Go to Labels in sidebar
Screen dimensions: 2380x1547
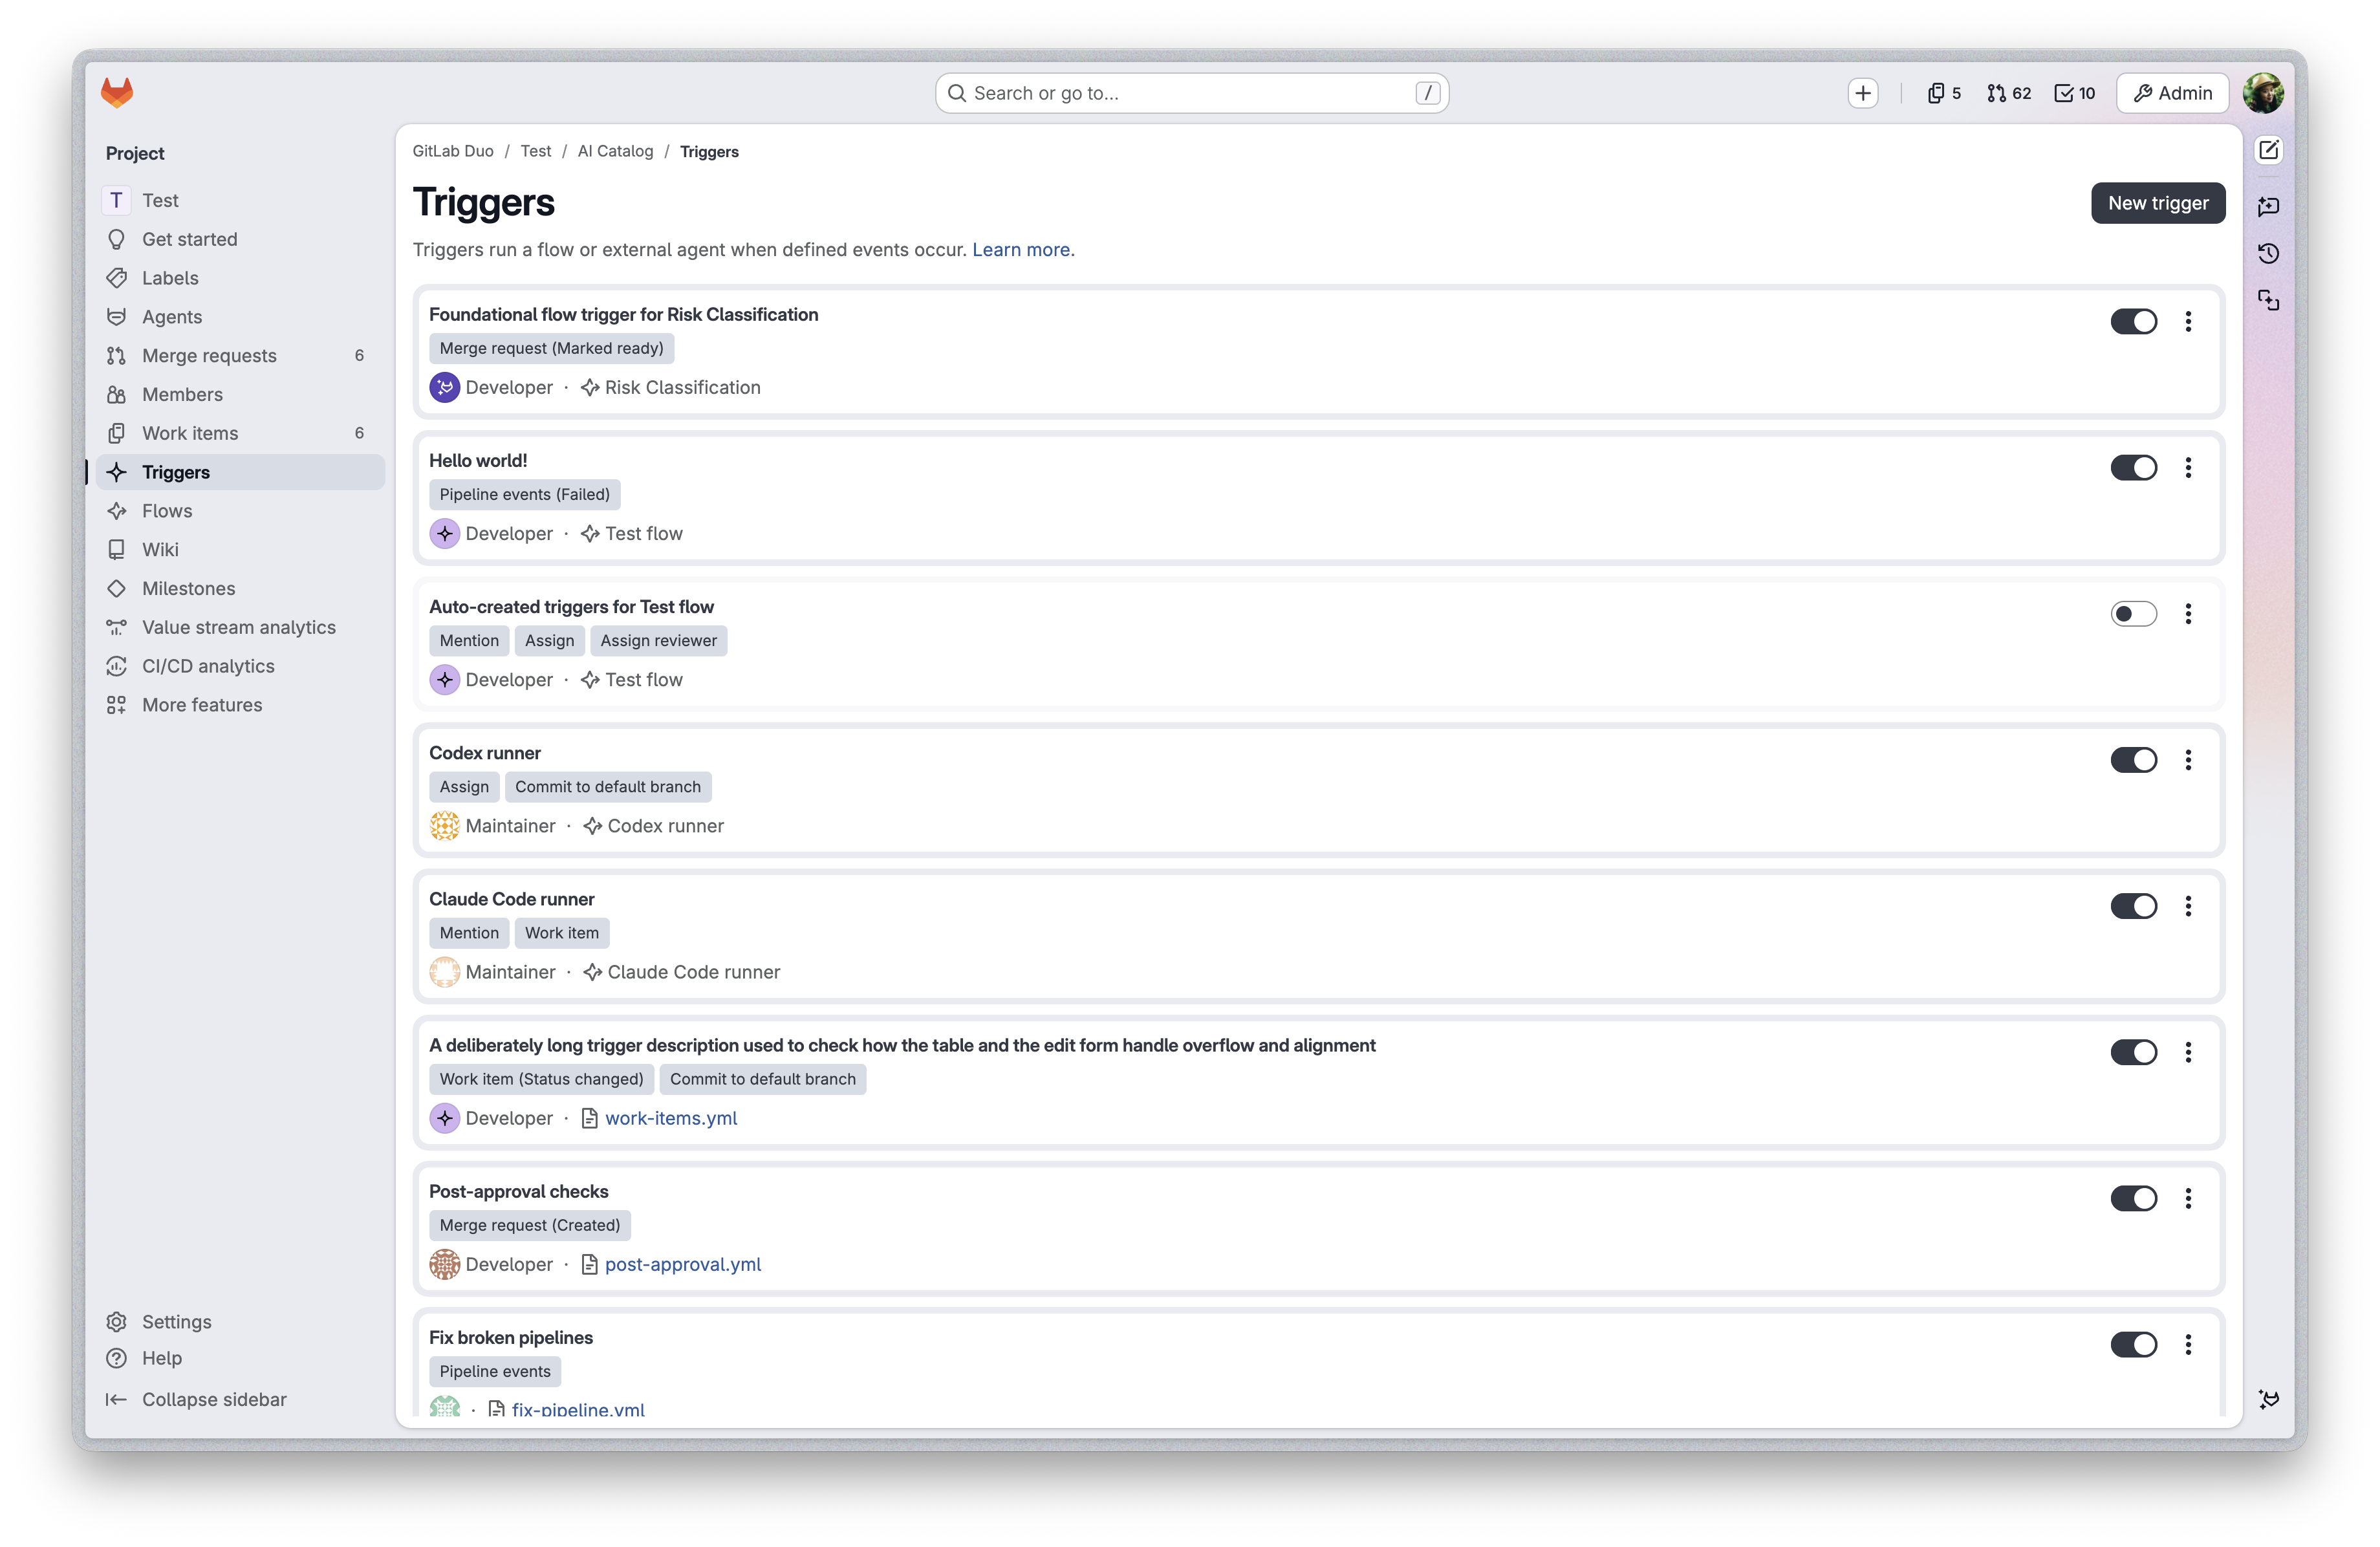[240, 278]
